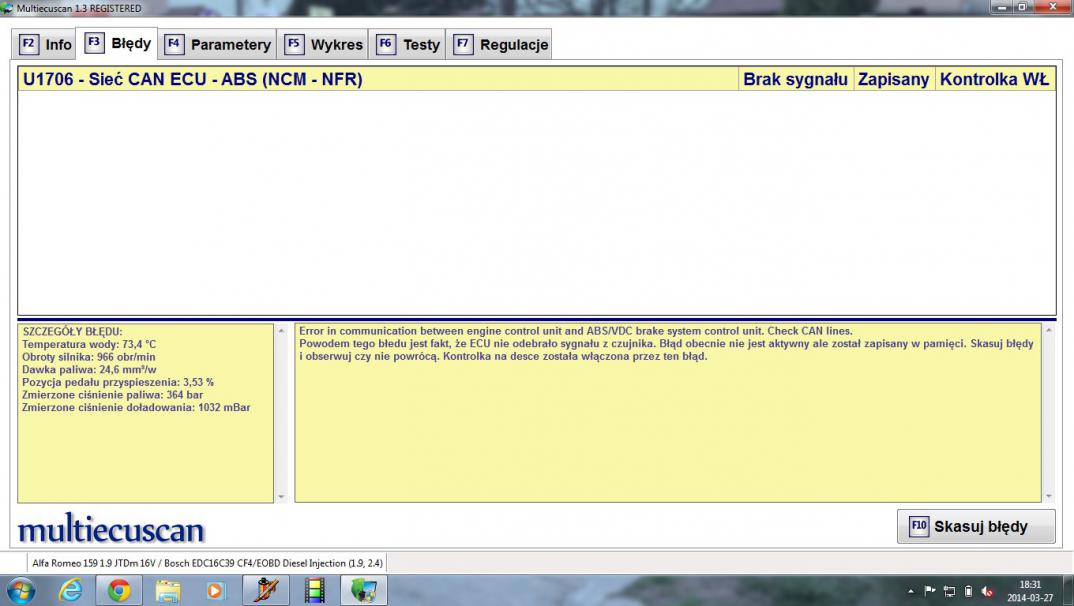Open File Explorer folder icon in taskbar
Viewport: 1074px width, 606px height.
click(x=167, y=590)
